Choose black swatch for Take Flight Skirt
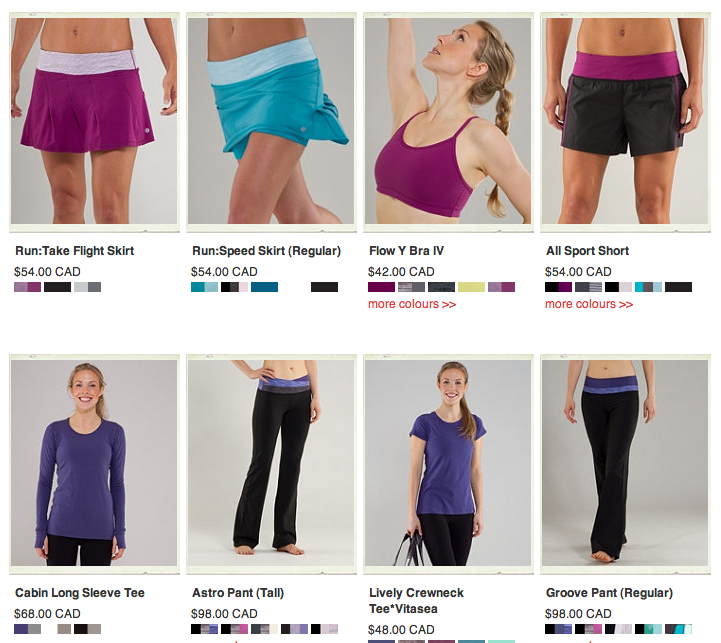Image resolution: width=721 pixels, height=643 pixels. pos(57,287)
